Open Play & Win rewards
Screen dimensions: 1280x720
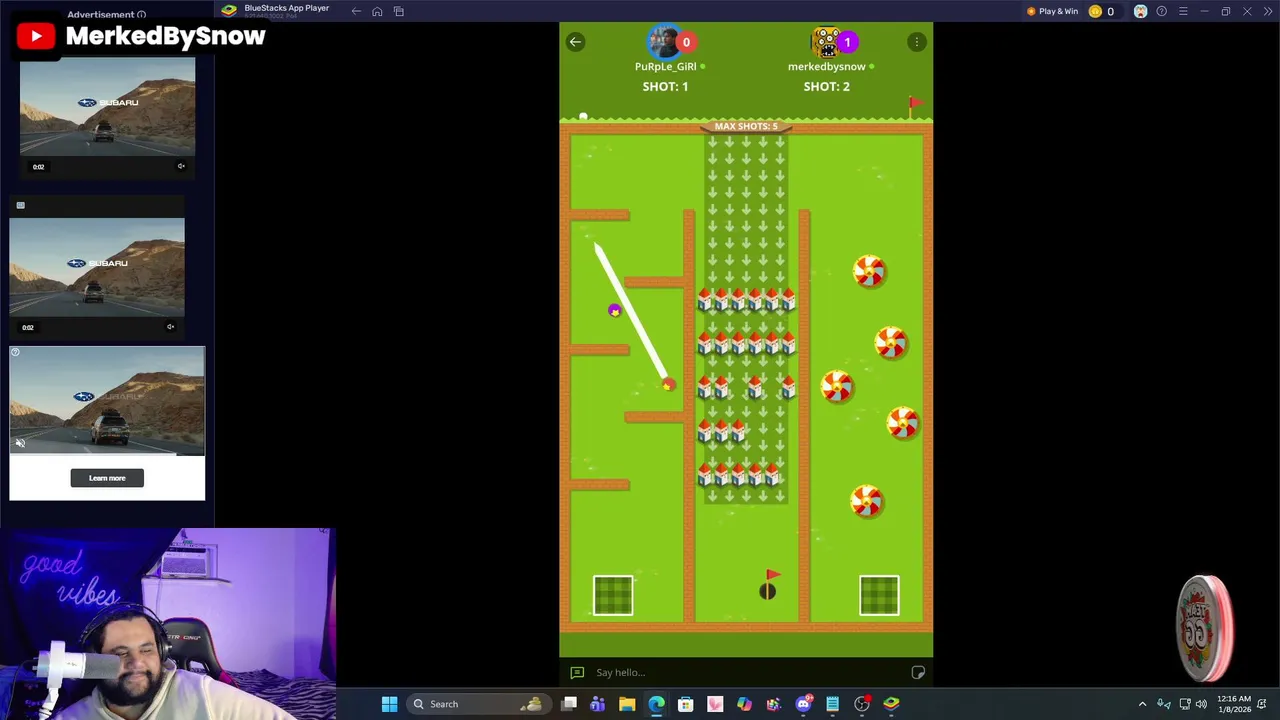1052,11
